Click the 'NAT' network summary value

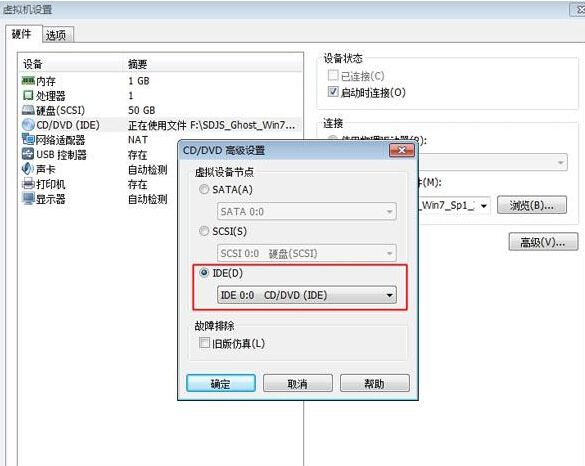138,140
